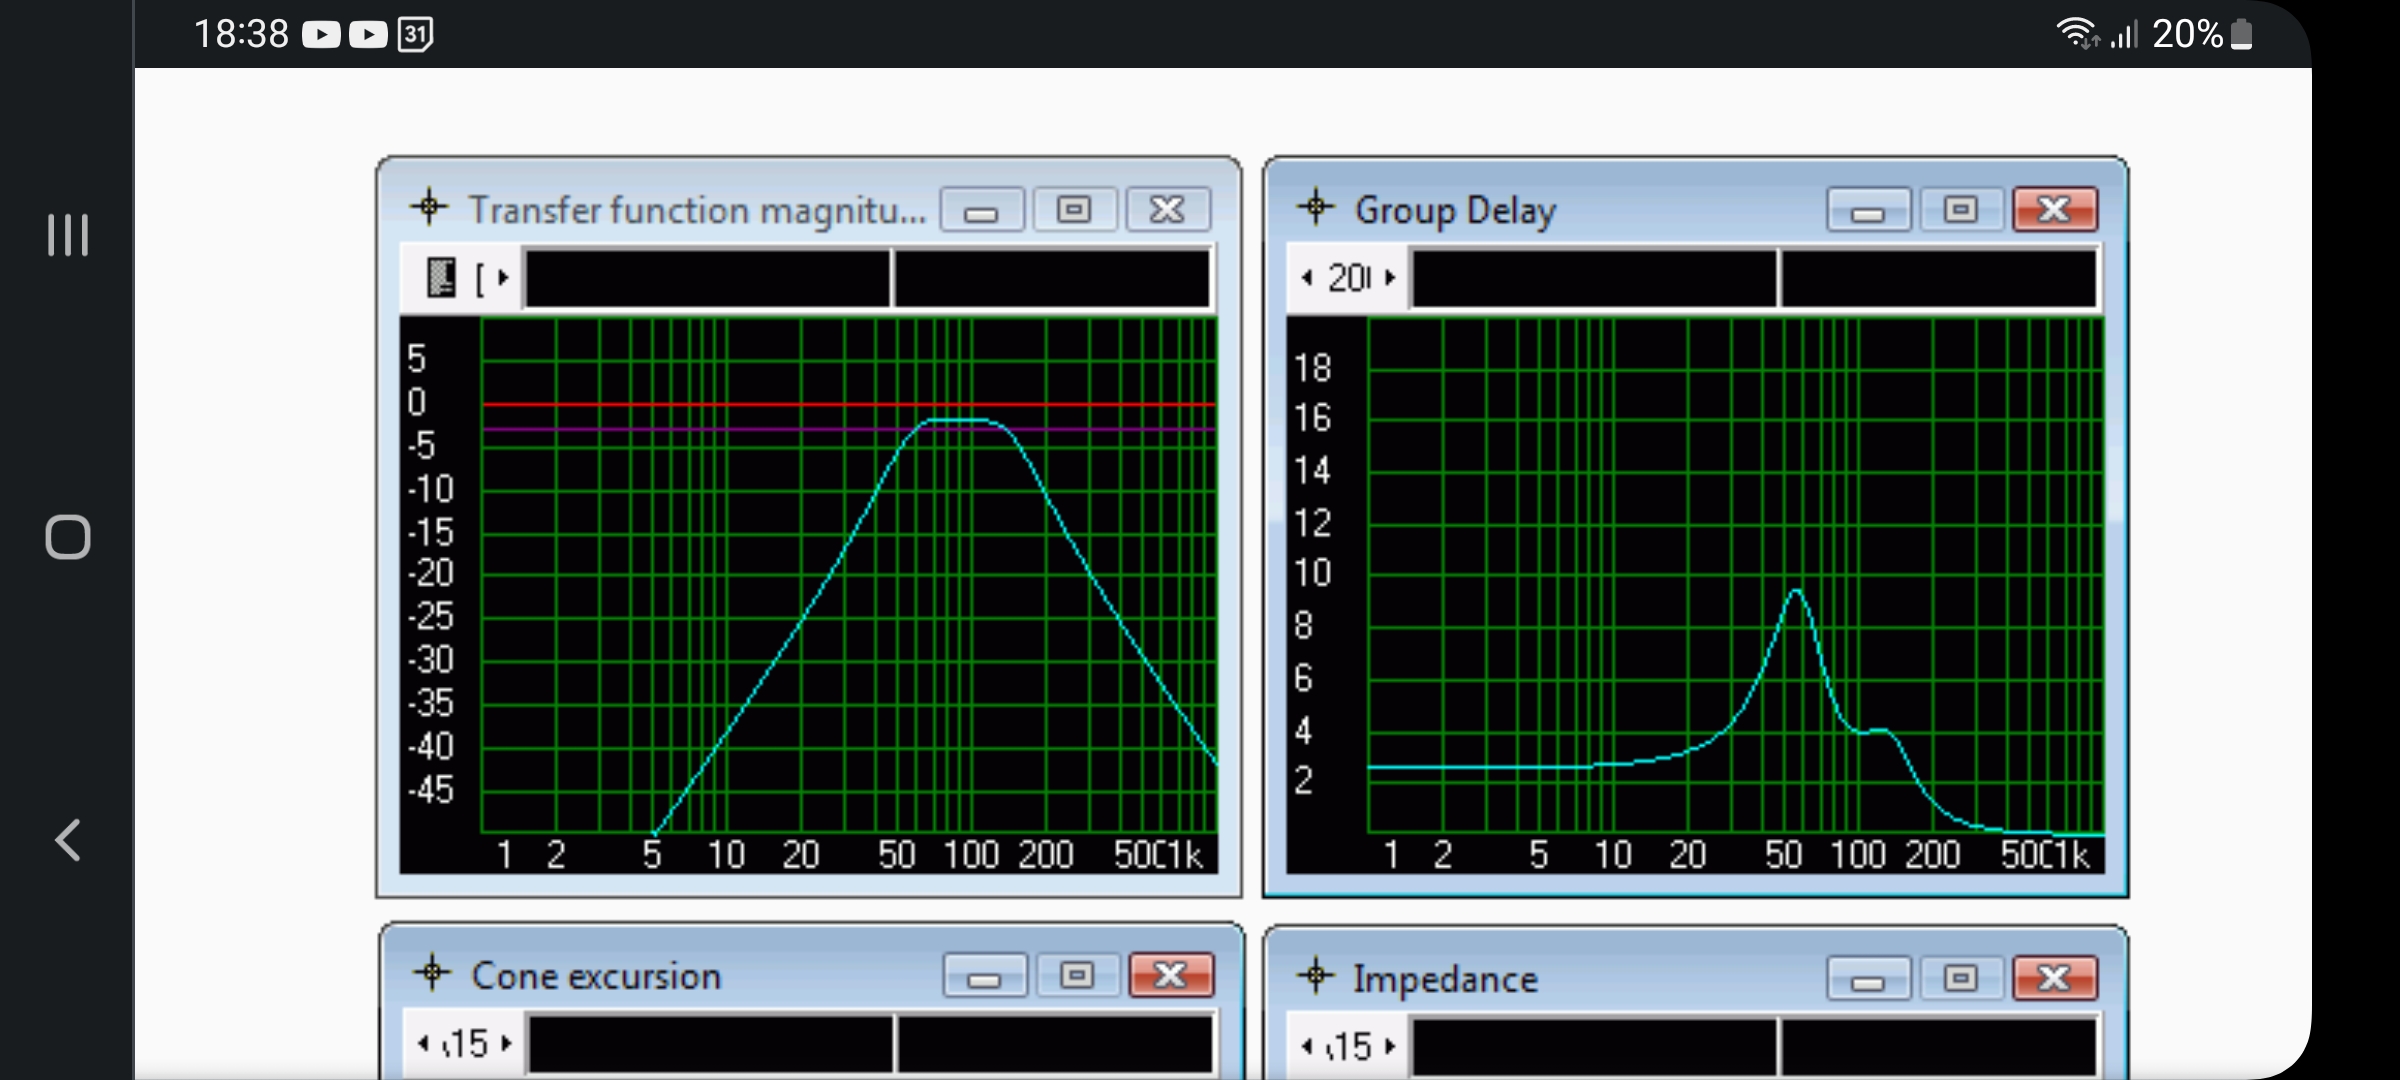Viewport: 2400px width, 1080px height.
Task: Tap the YouTube icon in status bar
Action: click(x=322, y=35)
